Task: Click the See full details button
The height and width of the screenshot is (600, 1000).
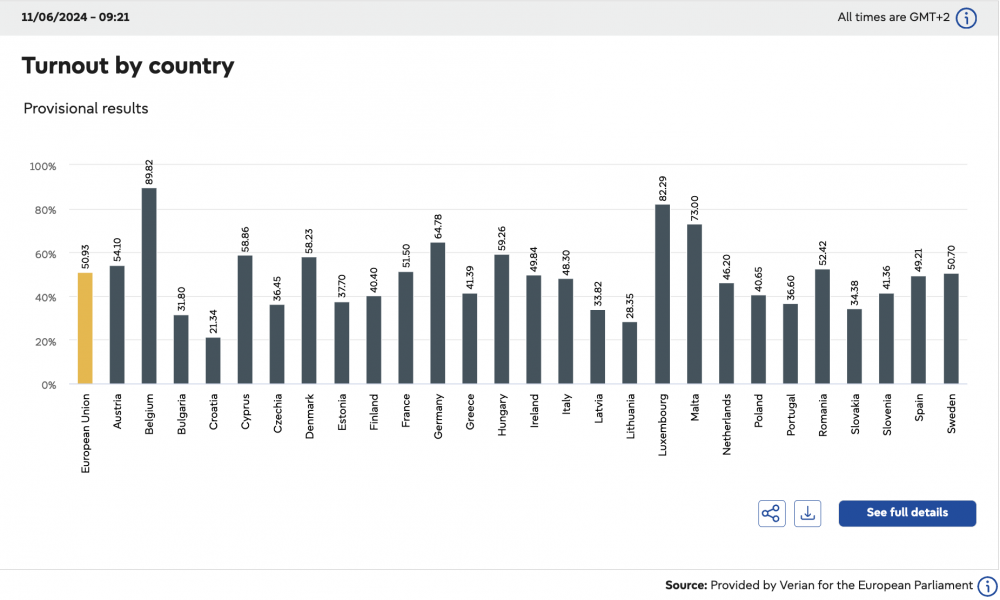Action: coord(907,513)
